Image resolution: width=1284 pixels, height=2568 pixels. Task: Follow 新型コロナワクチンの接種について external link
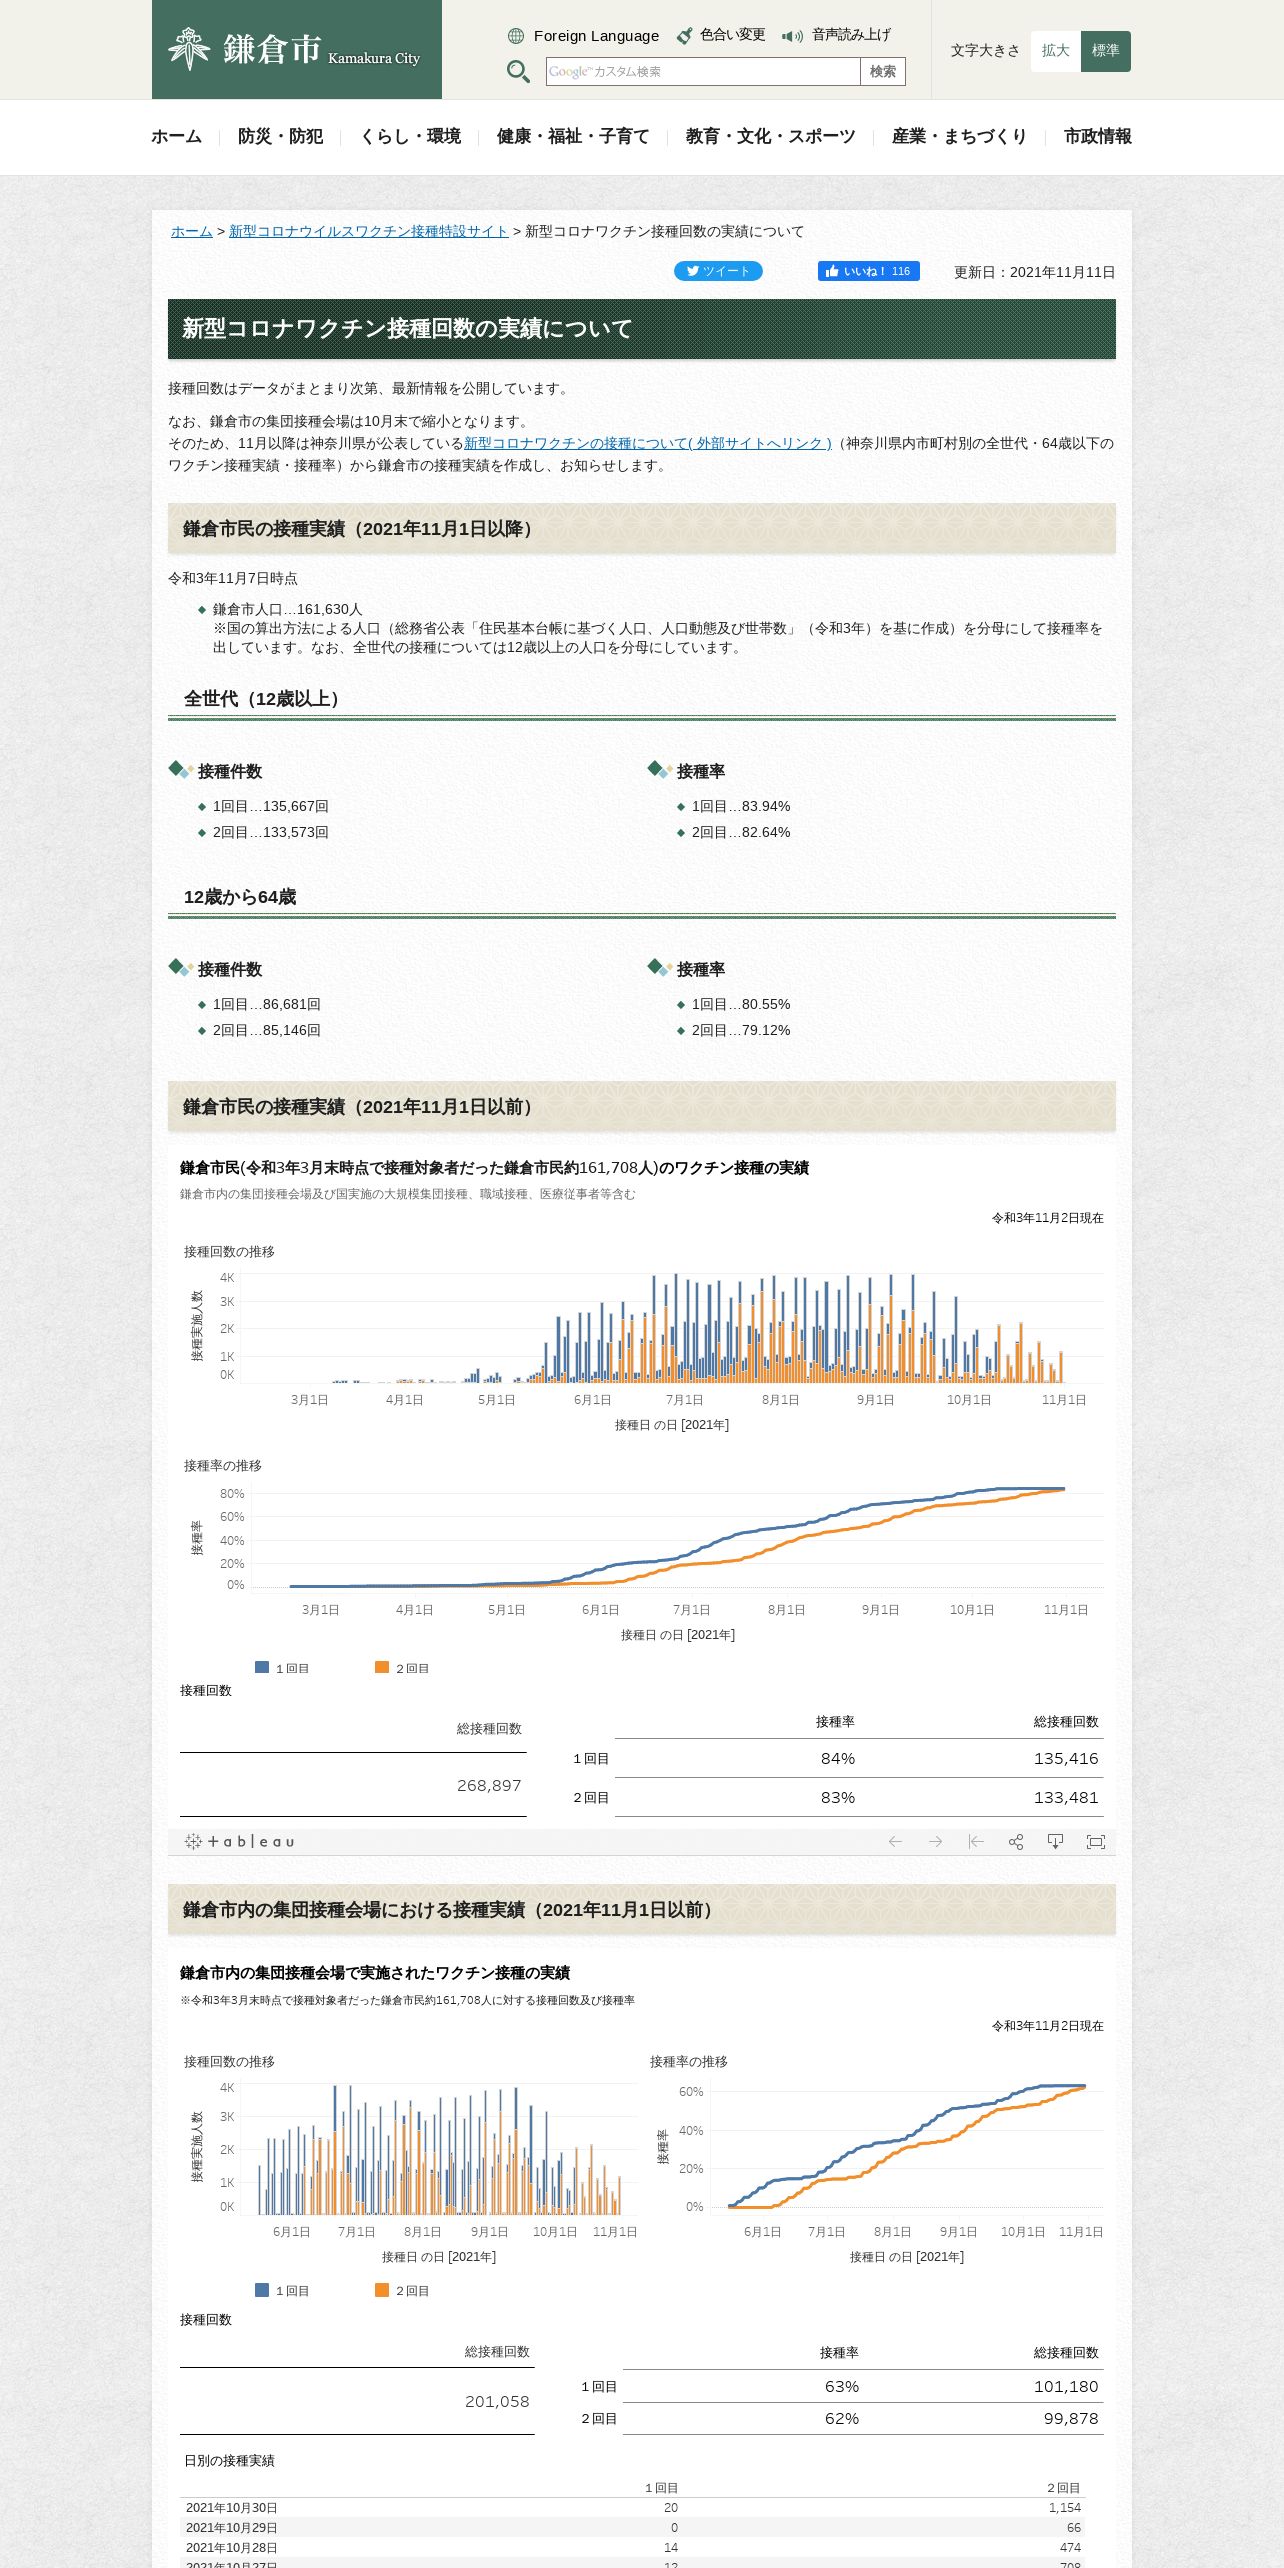[x=647, y=443]
